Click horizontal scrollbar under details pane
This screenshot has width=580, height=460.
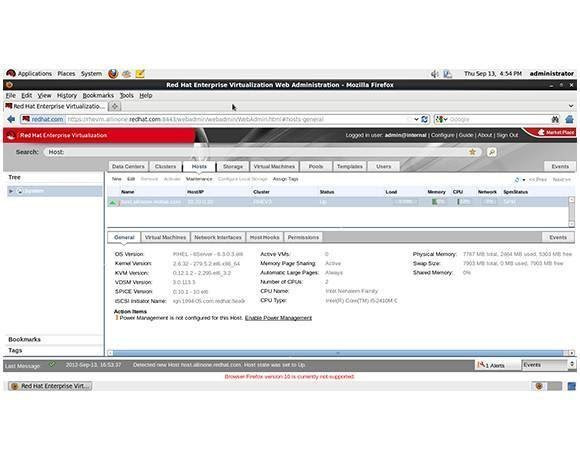(x=340, y=353)
